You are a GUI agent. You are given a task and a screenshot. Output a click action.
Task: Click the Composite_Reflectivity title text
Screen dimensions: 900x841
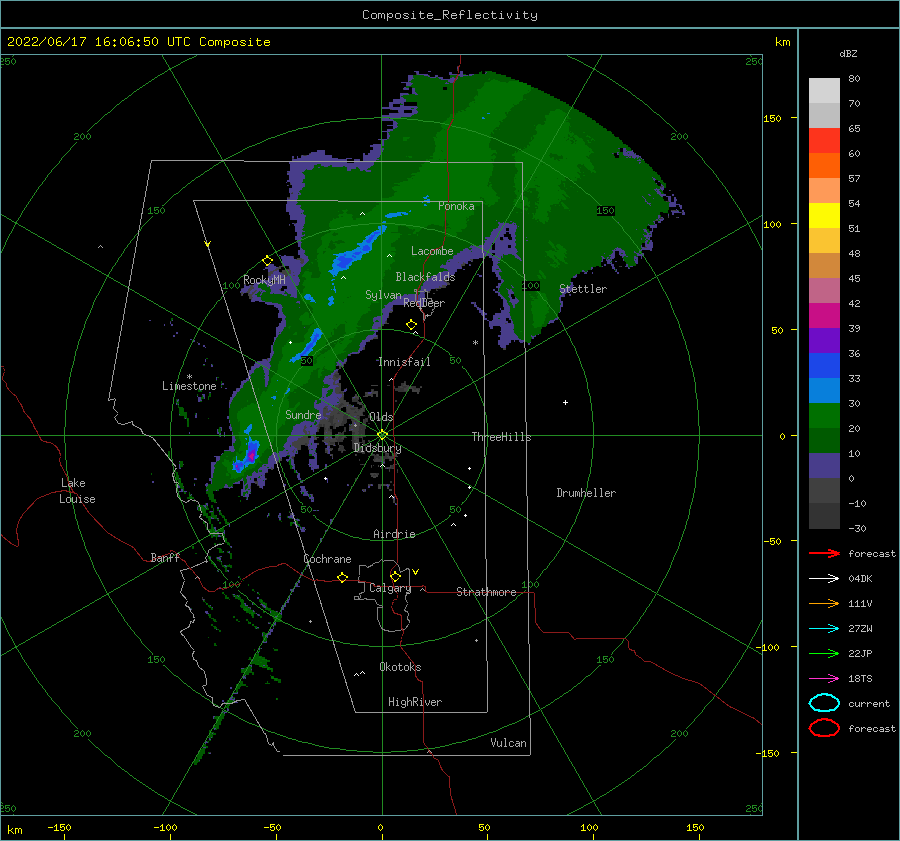[450, 15]
